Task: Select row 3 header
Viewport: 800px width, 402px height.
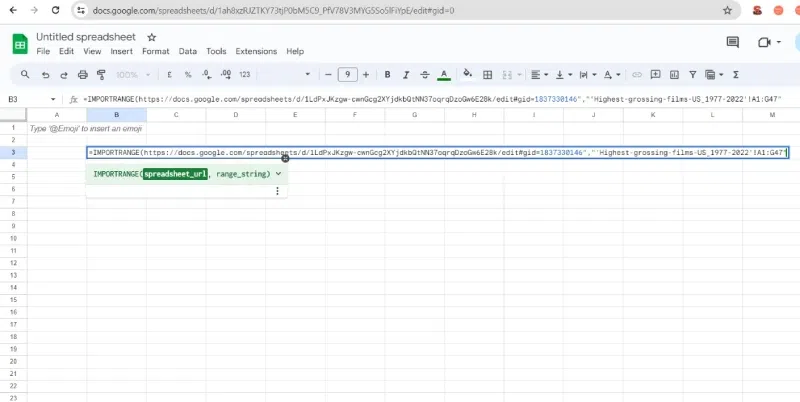Action: [x=14, y=152]
